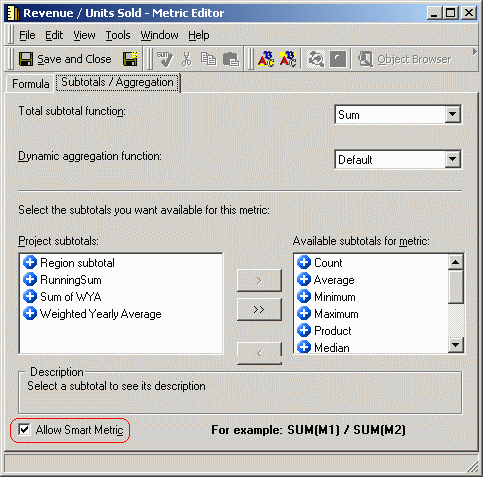483x477 pixels.
Task: Select Median in available subtotals list
Action: tap(323, 347)
